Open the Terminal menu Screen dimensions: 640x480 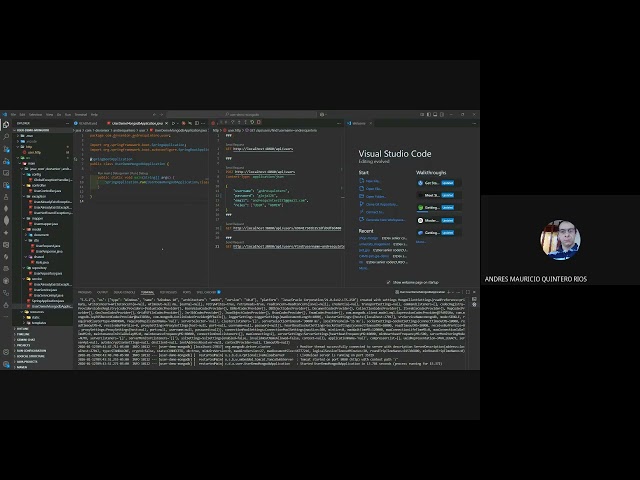point(81,115)
